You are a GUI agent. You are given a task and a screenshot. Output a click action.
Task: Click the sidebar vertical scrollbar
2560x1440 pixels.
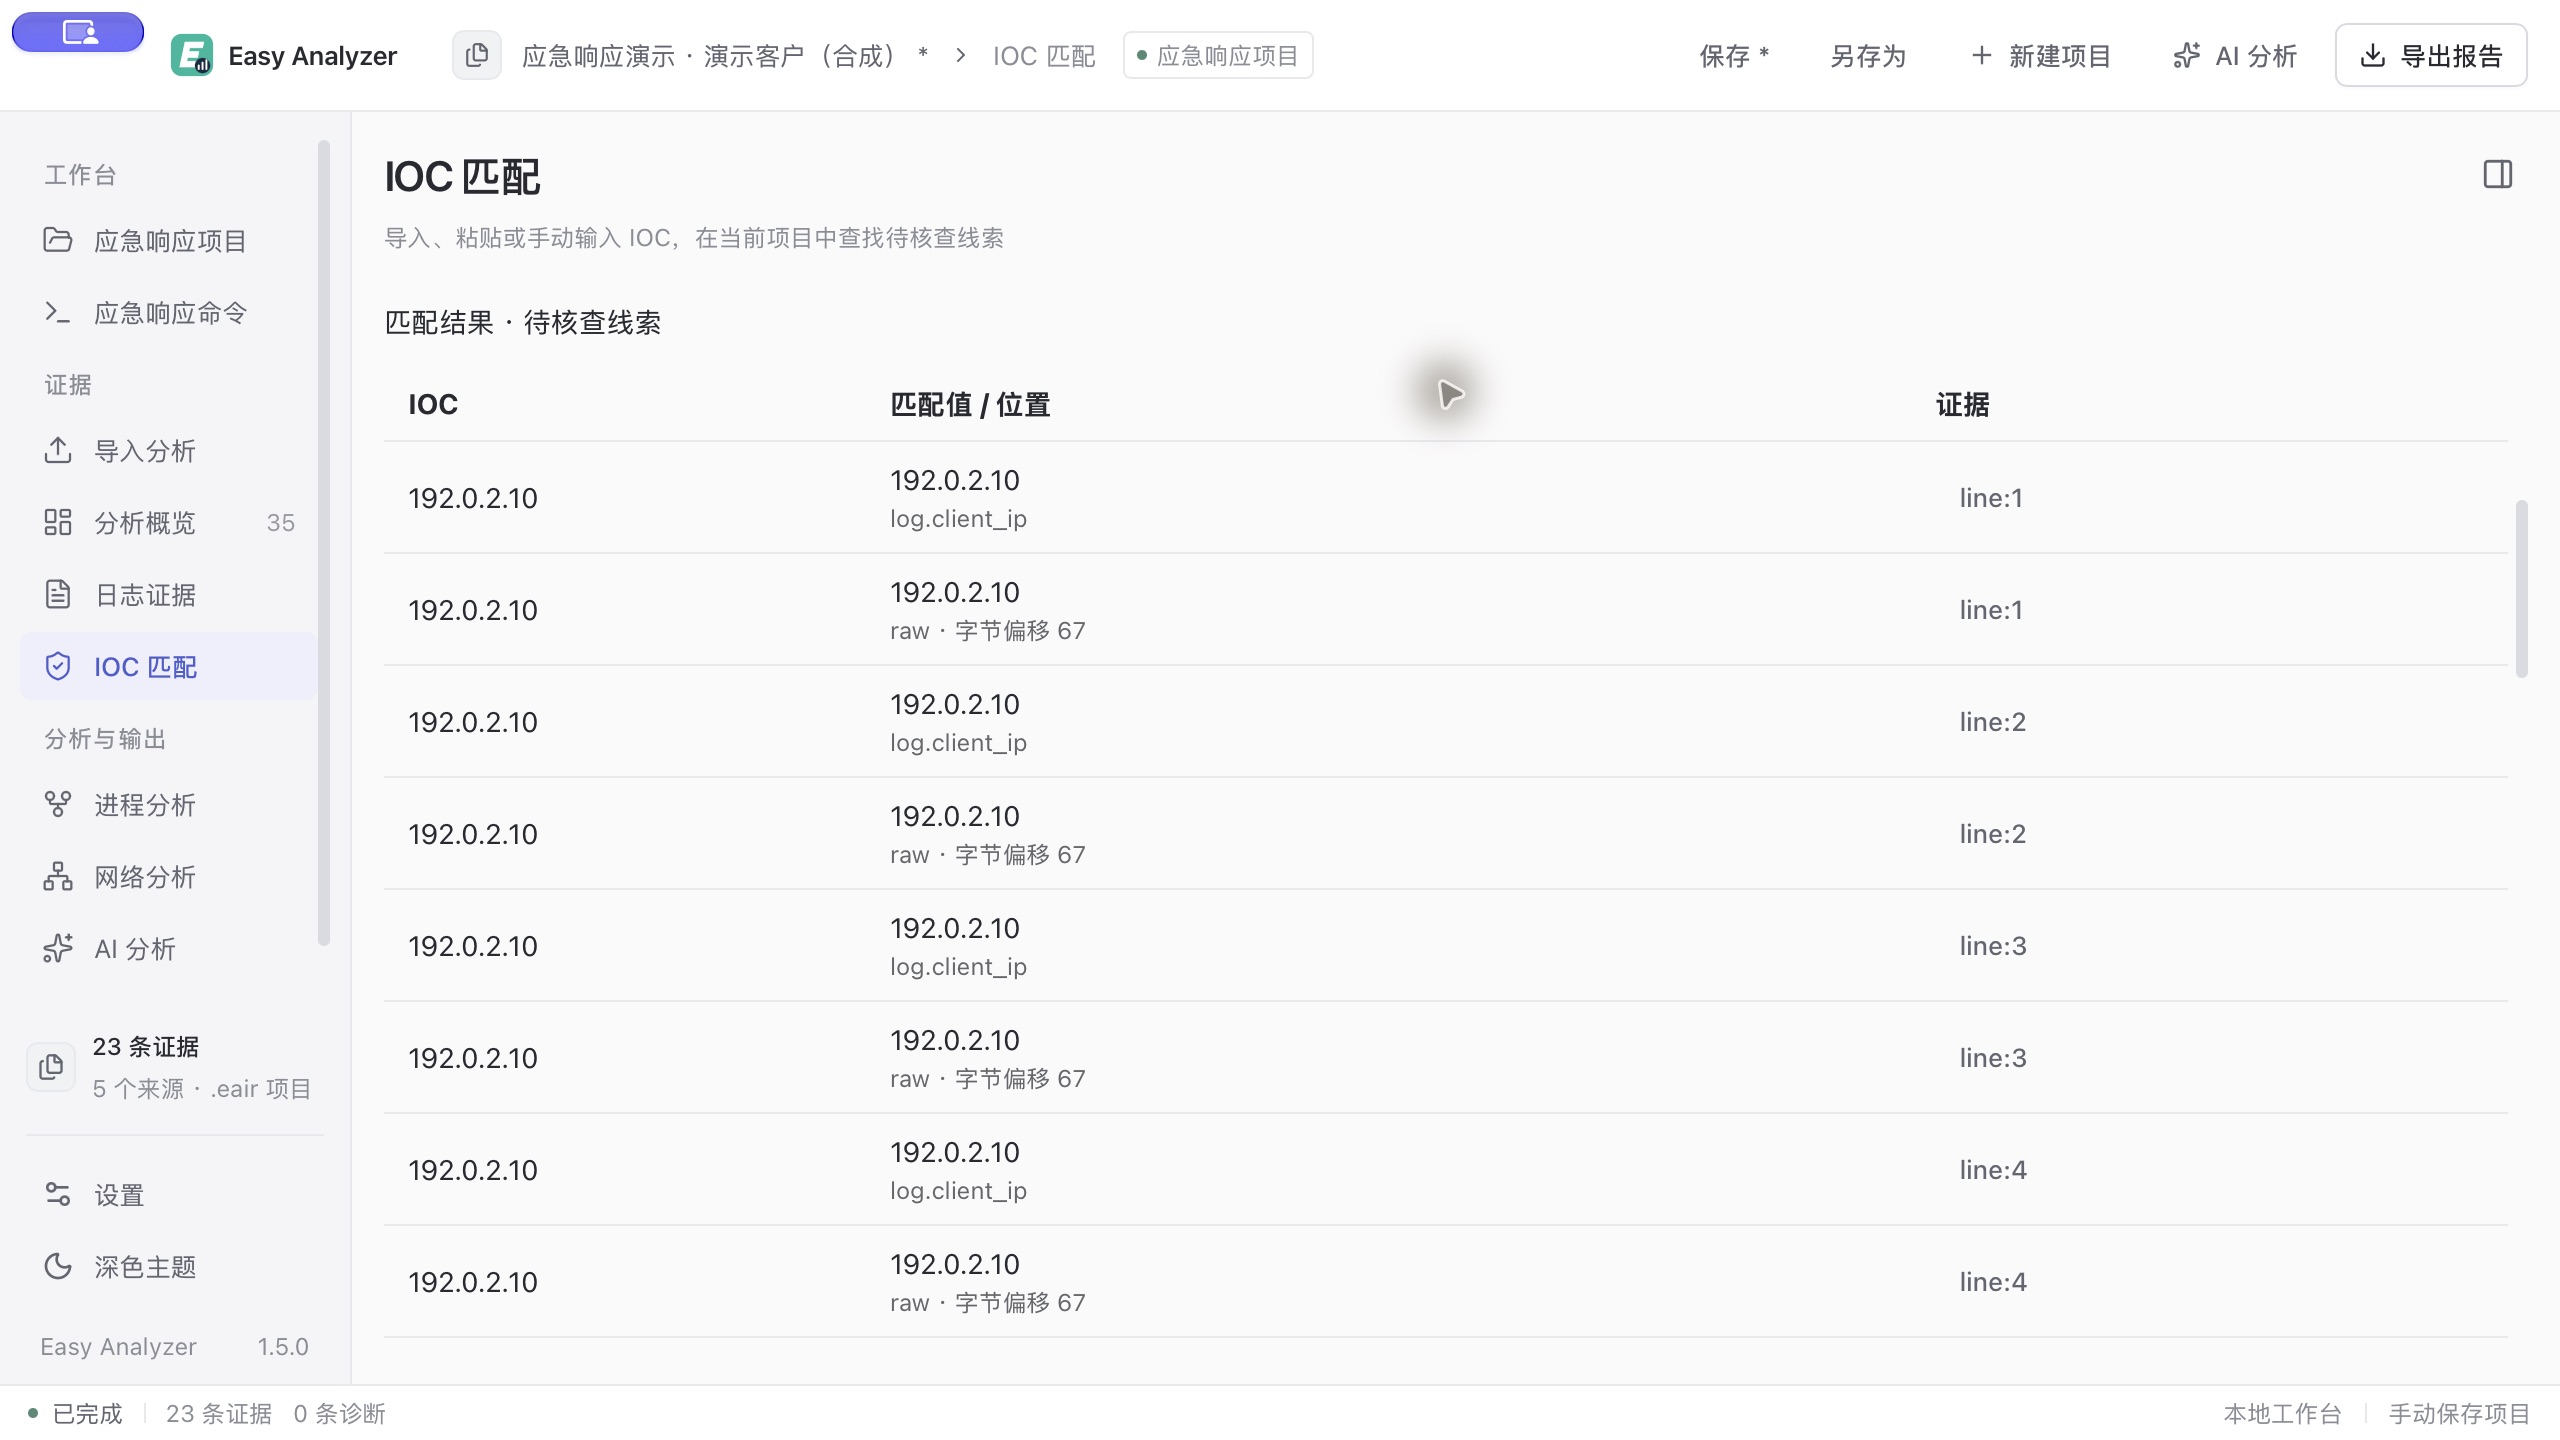point(323,542)
